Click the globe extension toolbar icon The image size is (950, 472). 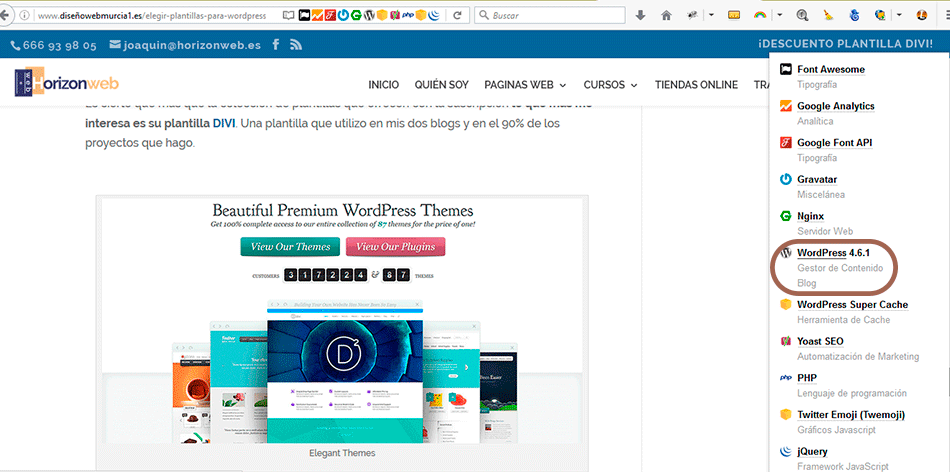click(881, 15)
